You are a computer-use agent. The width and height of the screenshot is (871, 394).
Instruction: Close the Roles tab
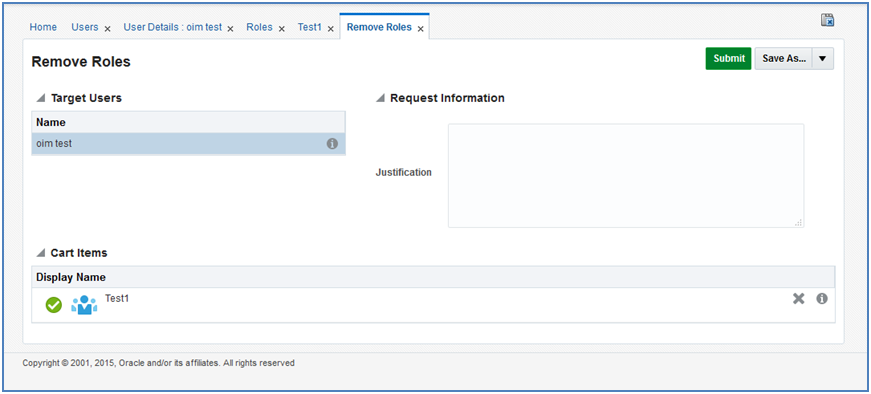(282, 29)
